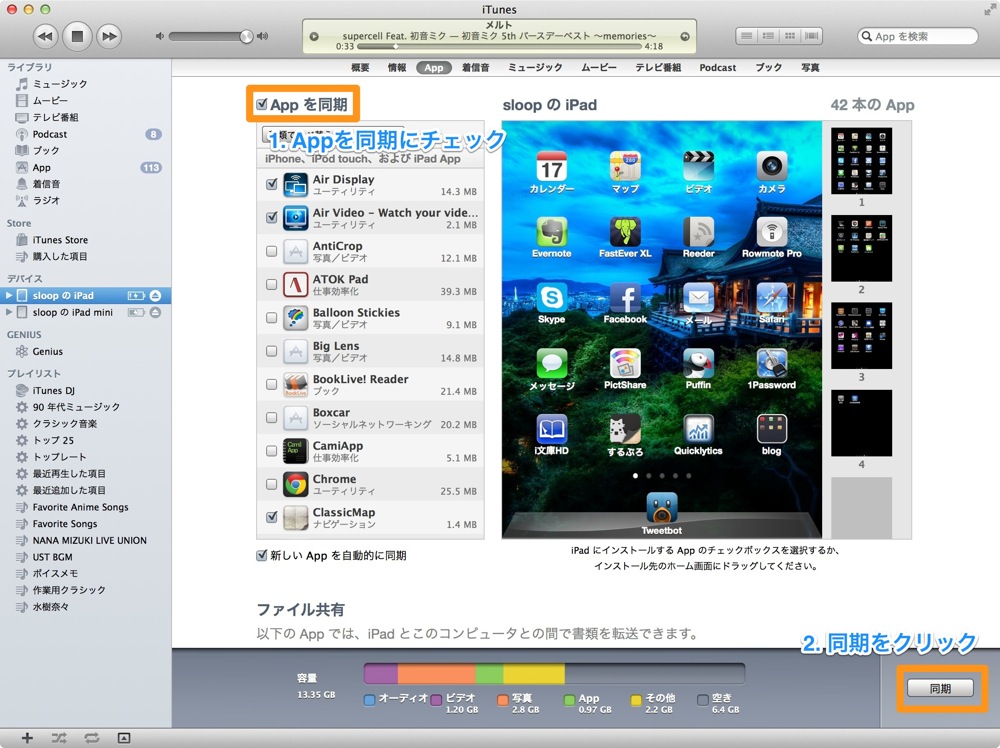Click the カレンダー icon on iPad screen

point(552,166)
